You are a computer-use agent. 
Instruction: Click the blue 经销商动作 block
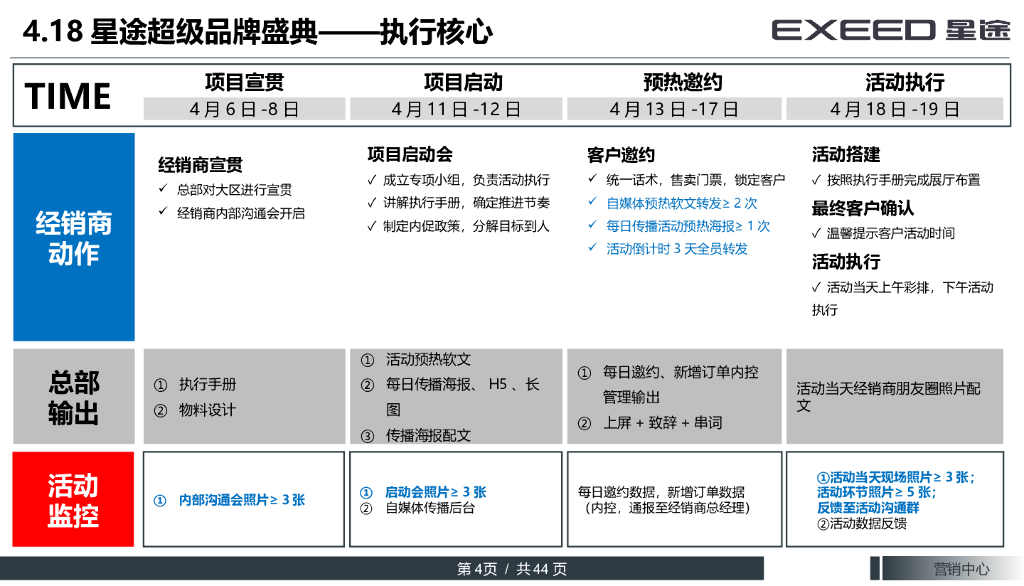click(74, 237)
